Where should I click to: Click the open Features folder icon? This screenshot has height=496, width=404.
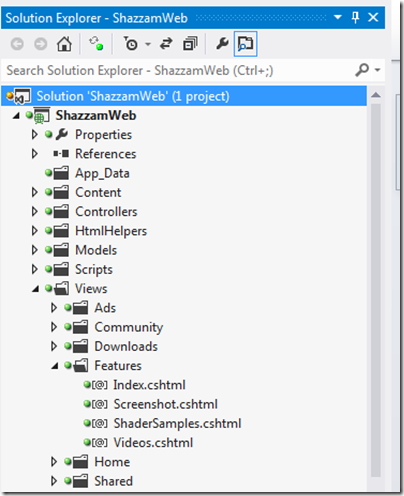click(81, 366)
